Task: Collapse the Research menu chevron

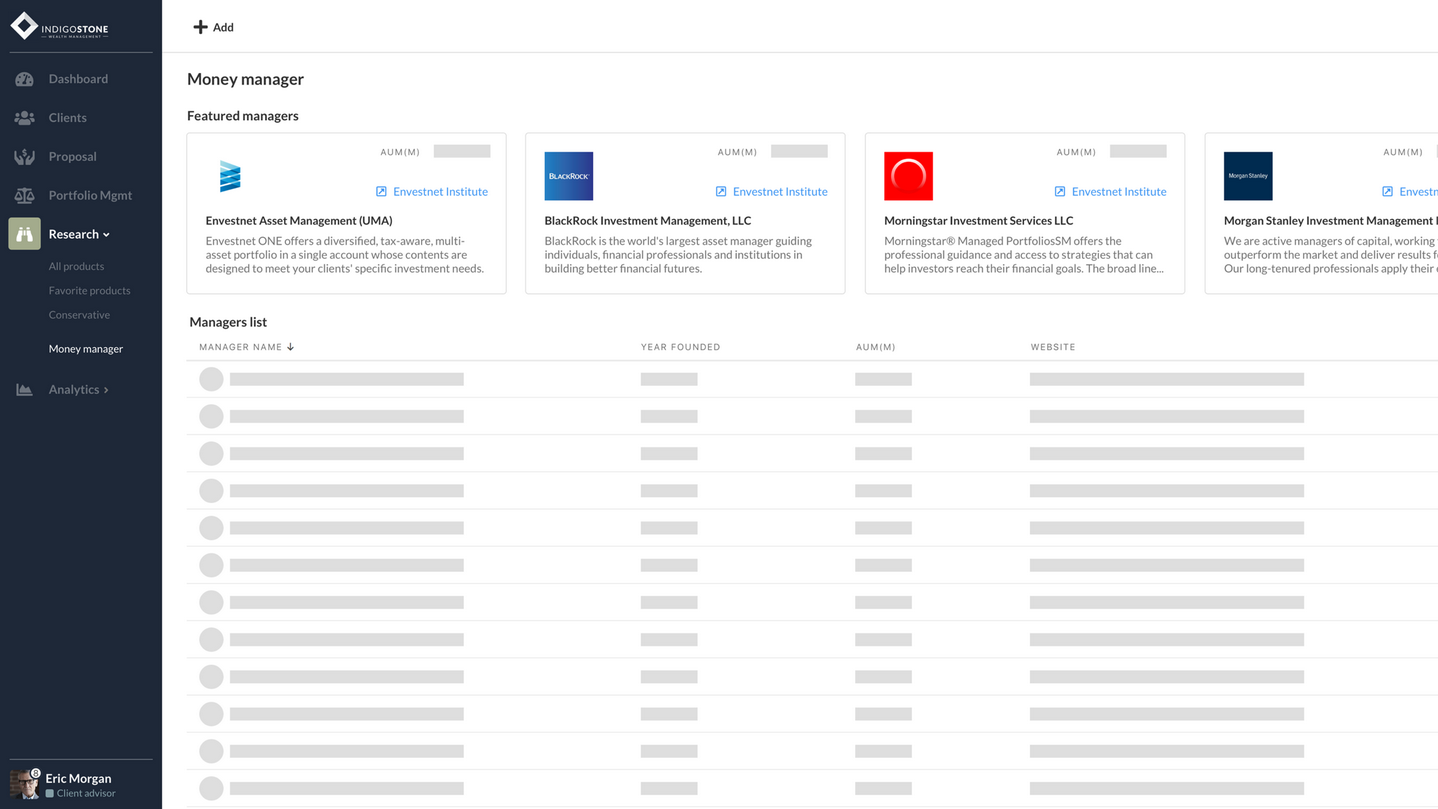Action: (106, 235)
